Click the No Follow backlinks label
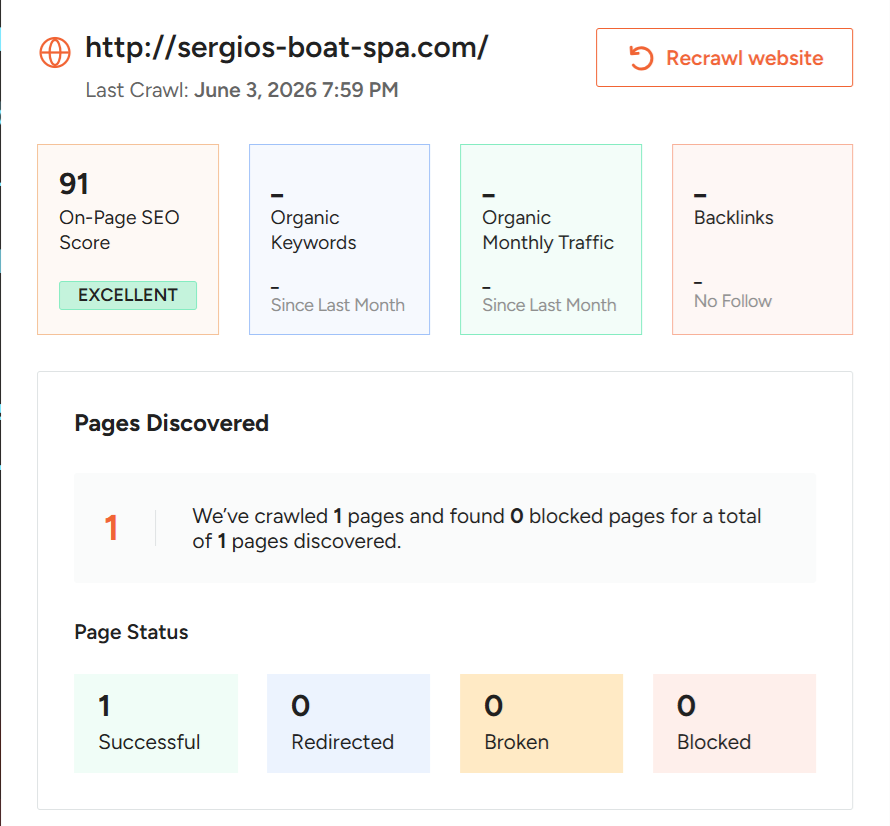The image size is (890, 826). pos(733,301)
